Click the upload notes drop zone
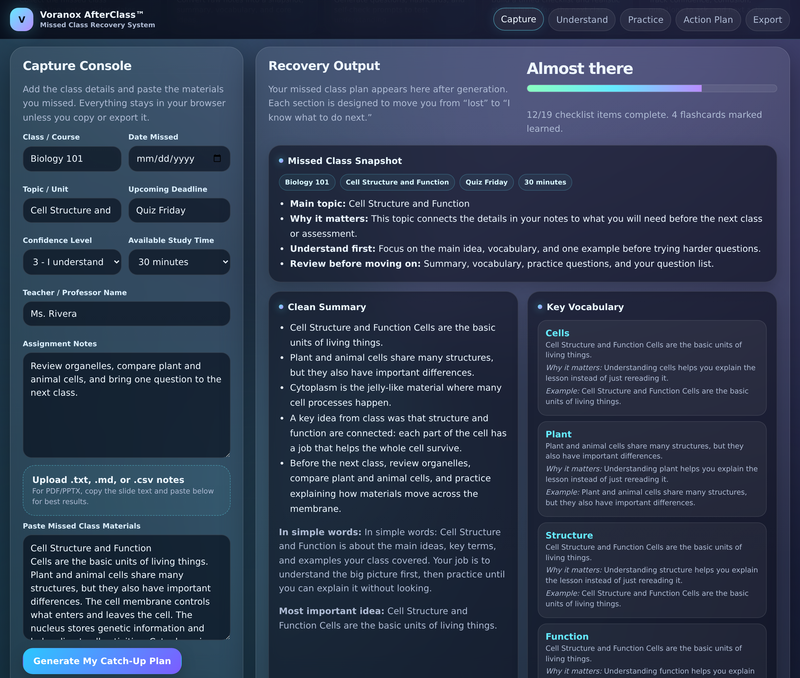This screenshot has width=800, height=678. tap(127, 490)
